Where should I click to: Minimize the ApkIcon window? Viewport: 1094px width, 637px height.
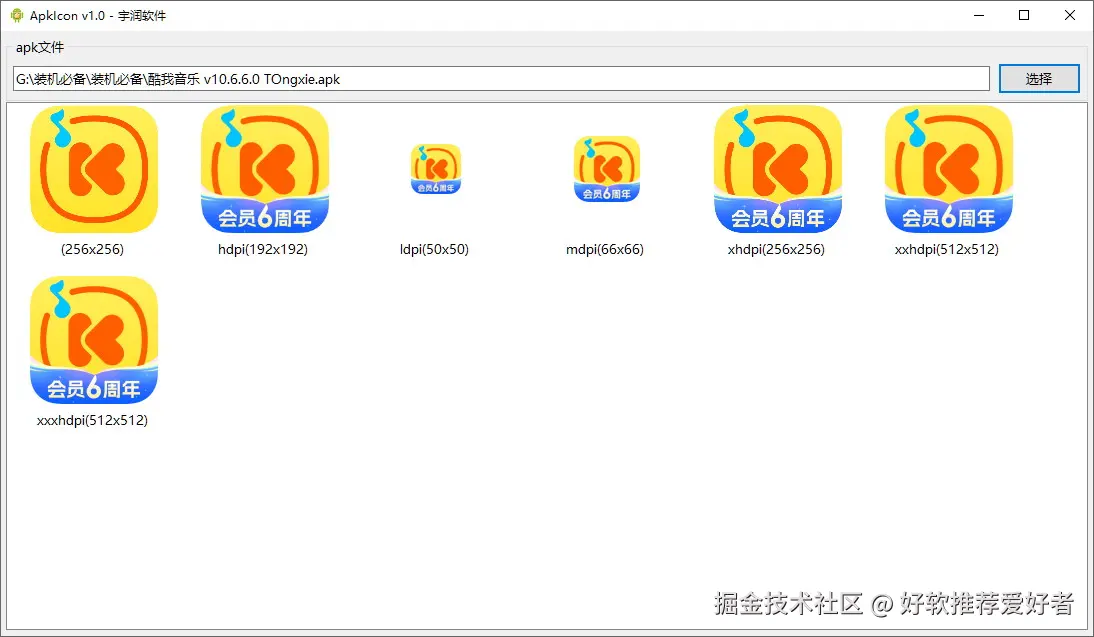[x=979, y=15]
